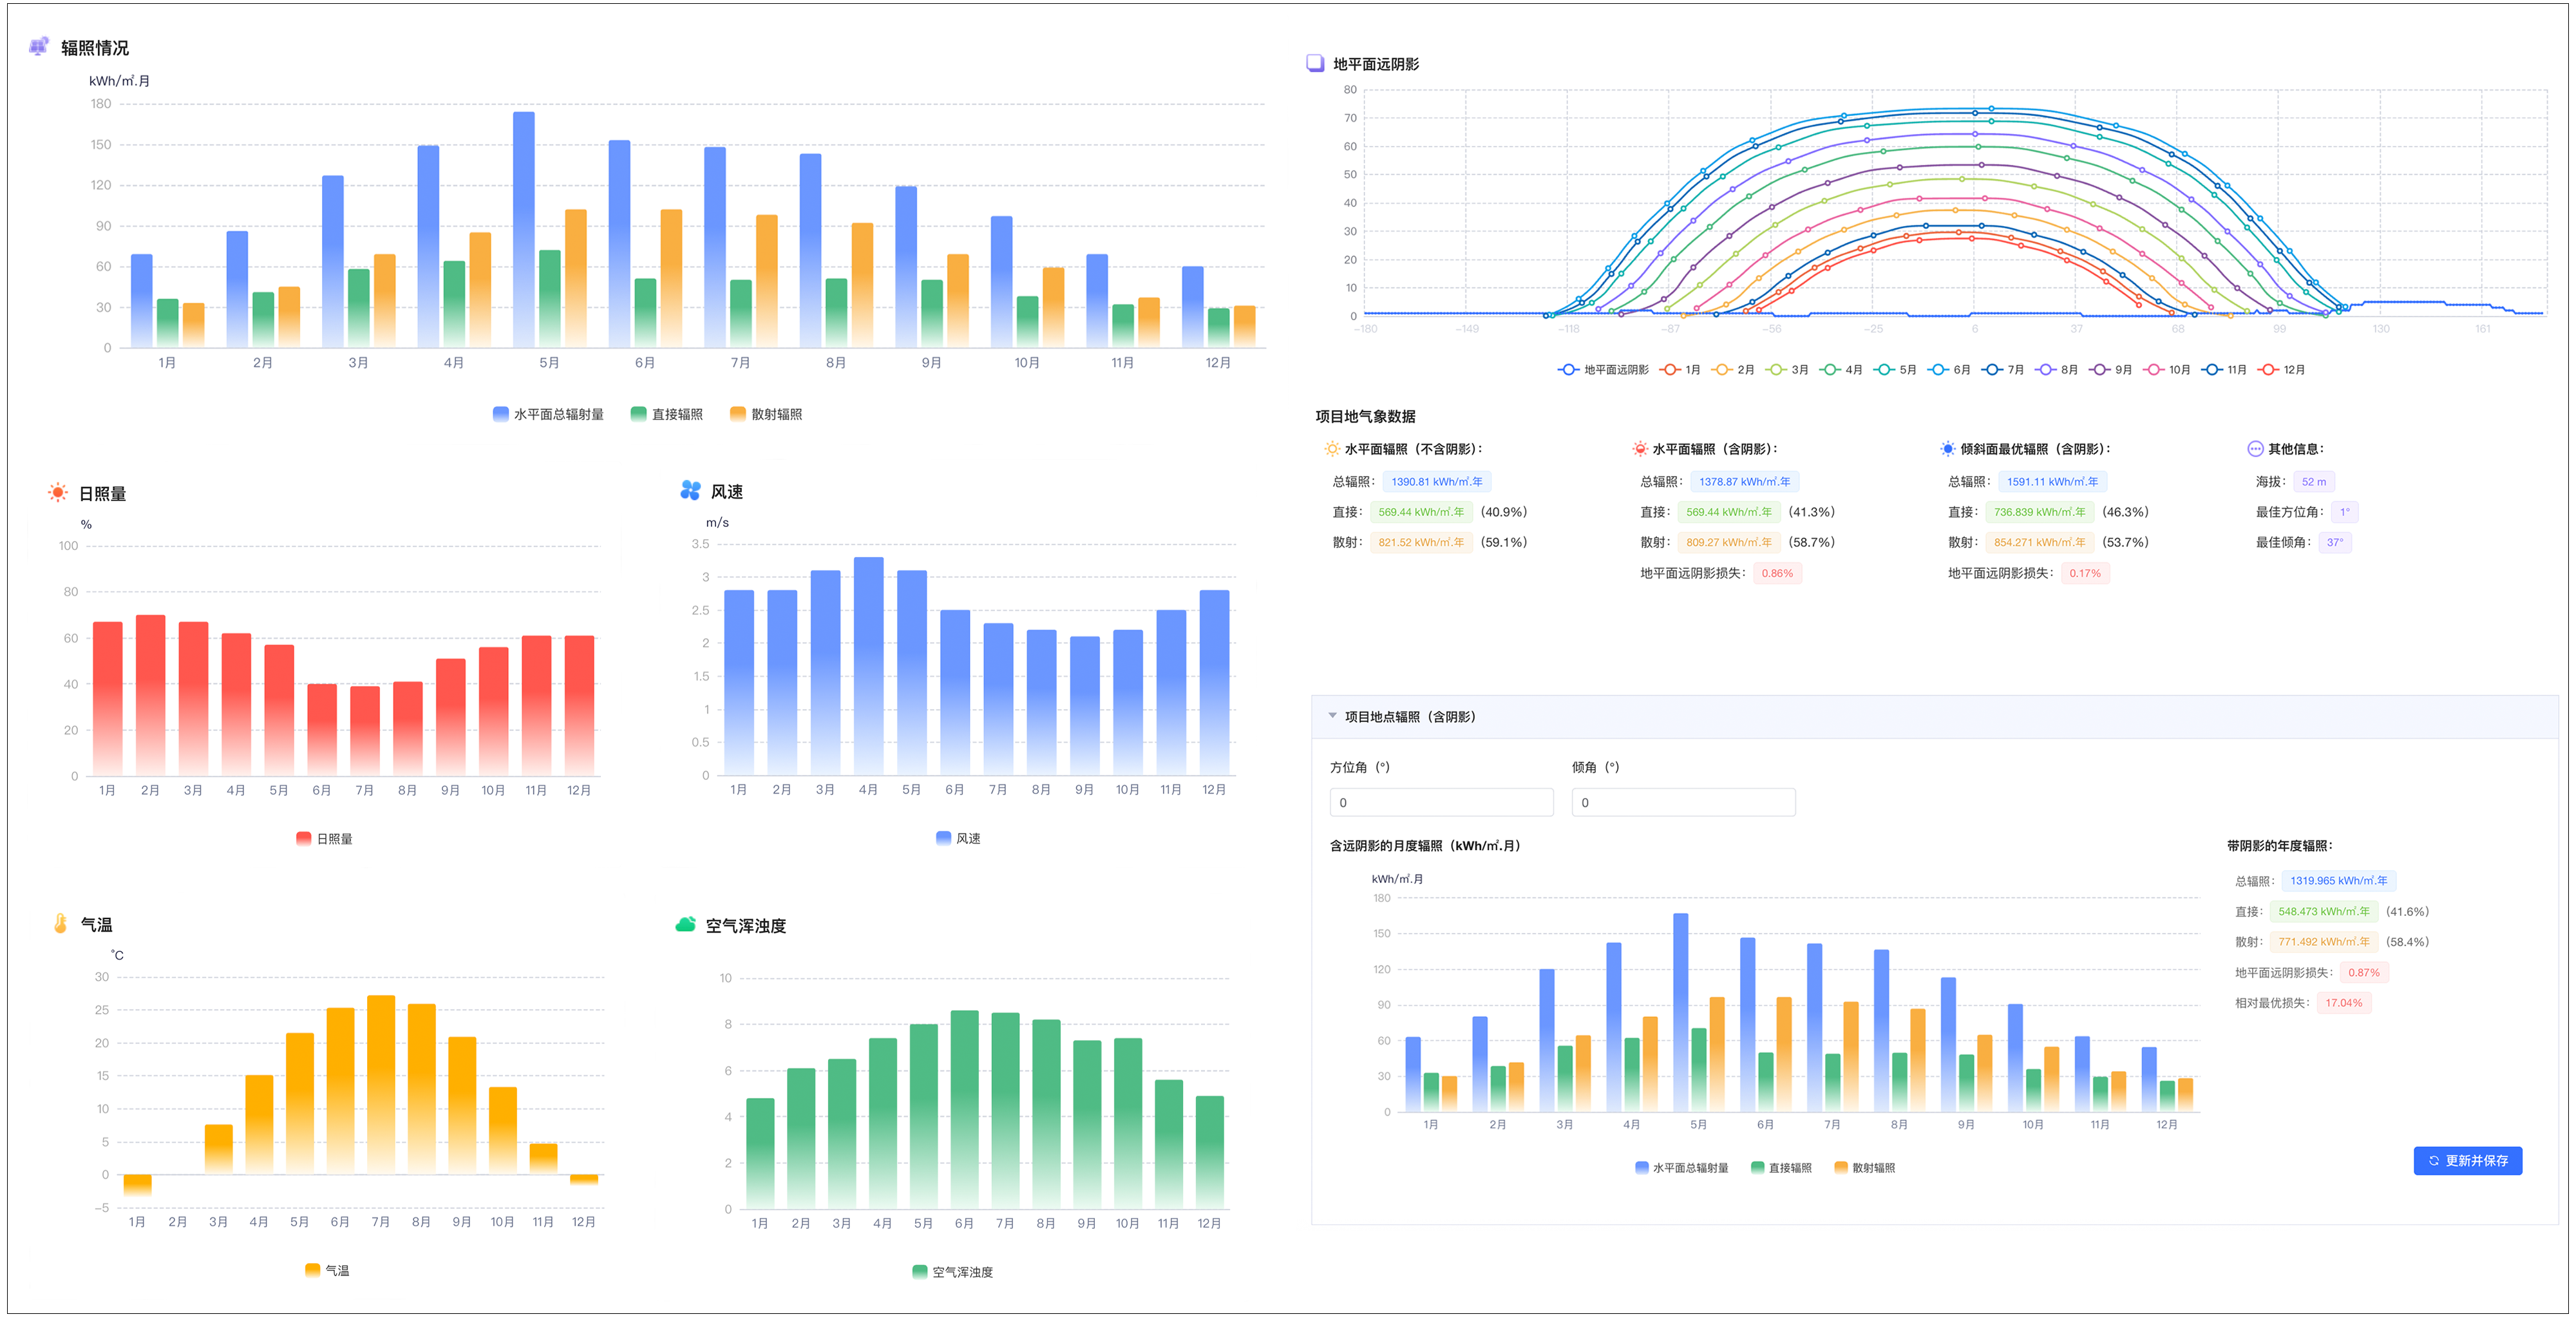2576x1321 pixels.
Task: Collapse the 项目地点辐照（含阴影）panel
Action: 1332,716
